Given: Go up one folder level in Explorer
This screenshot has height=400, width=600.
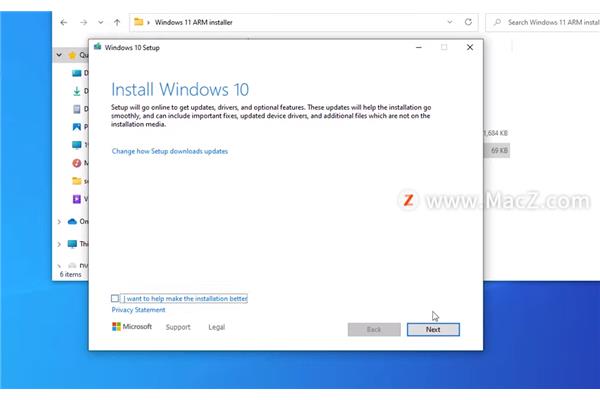Looking at the screenshot, I should coord(117,22).
